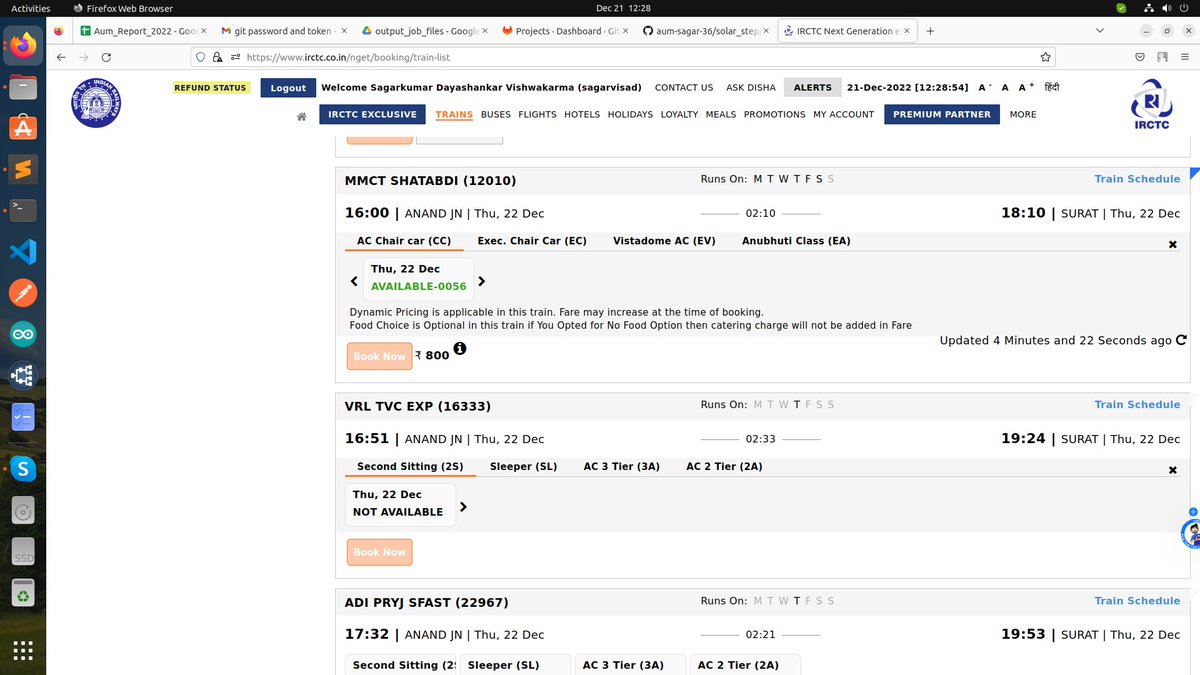The height and width of the screenshot is (675, 1200).
Task: Open the tracking protection shield icon
Action: [199, 57]
